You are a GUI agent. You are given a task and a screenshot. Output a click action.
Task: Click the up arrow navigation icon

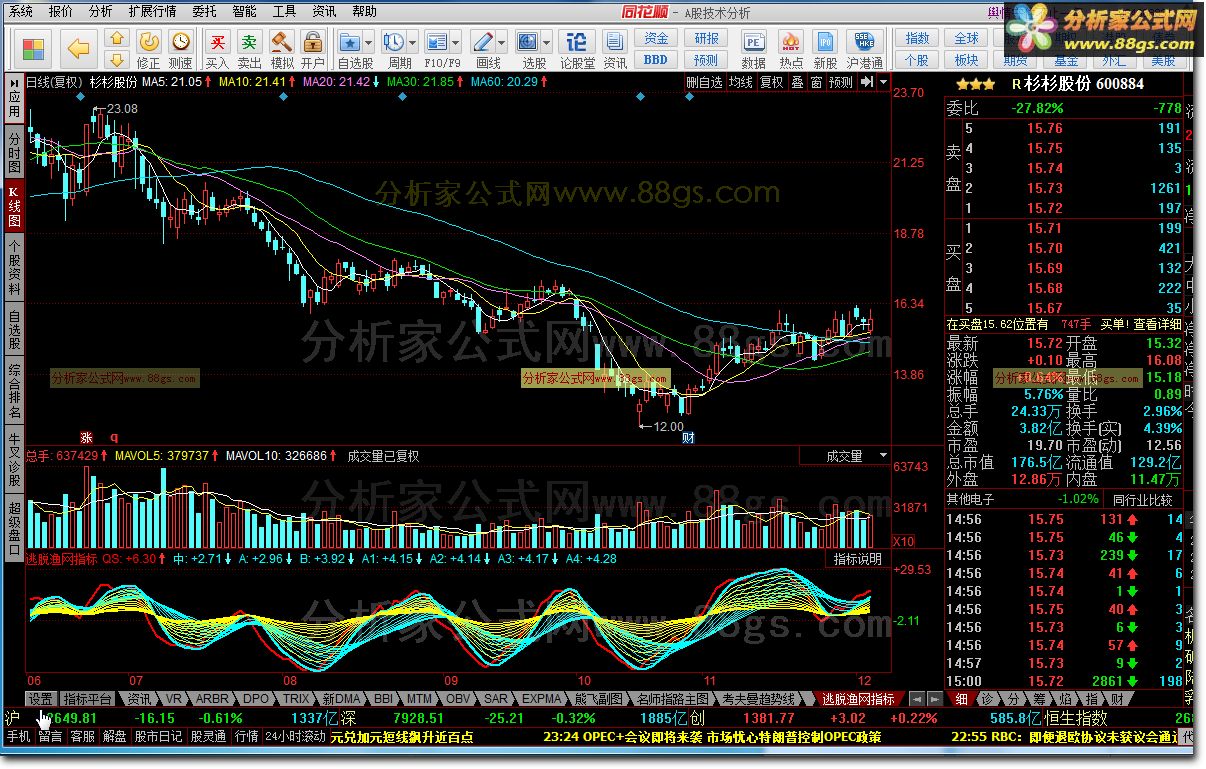pos(117,39)
